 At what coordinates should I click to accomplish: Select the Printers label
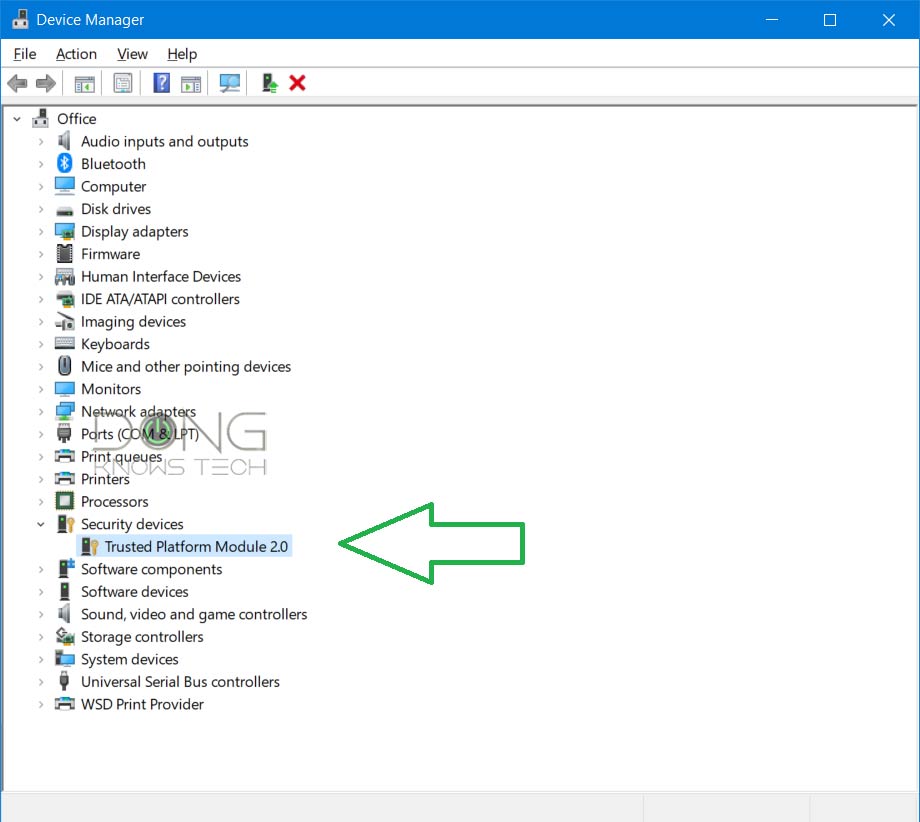click(105, 479)
